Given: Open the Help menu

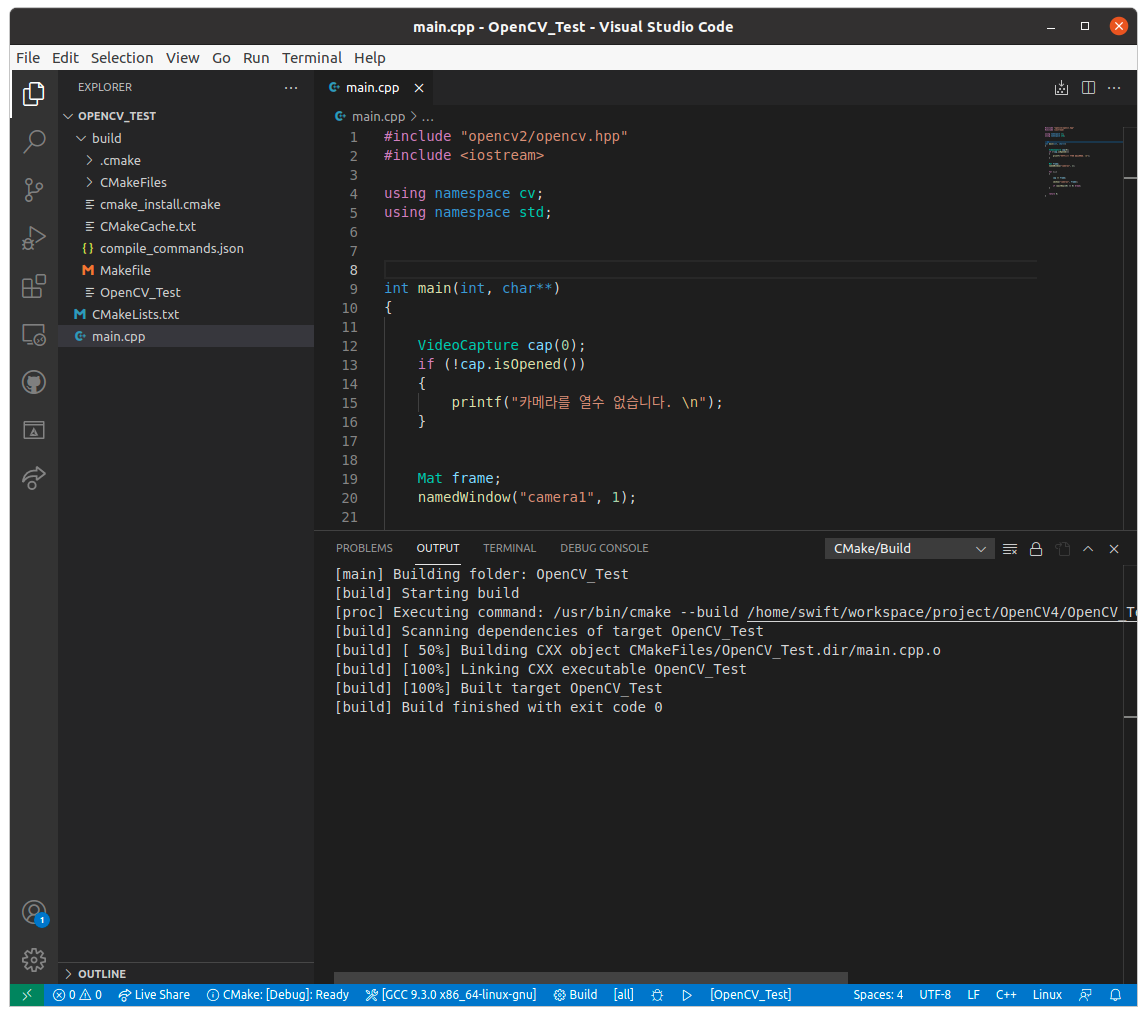Looking at the screenshot, I should (369, 58).
